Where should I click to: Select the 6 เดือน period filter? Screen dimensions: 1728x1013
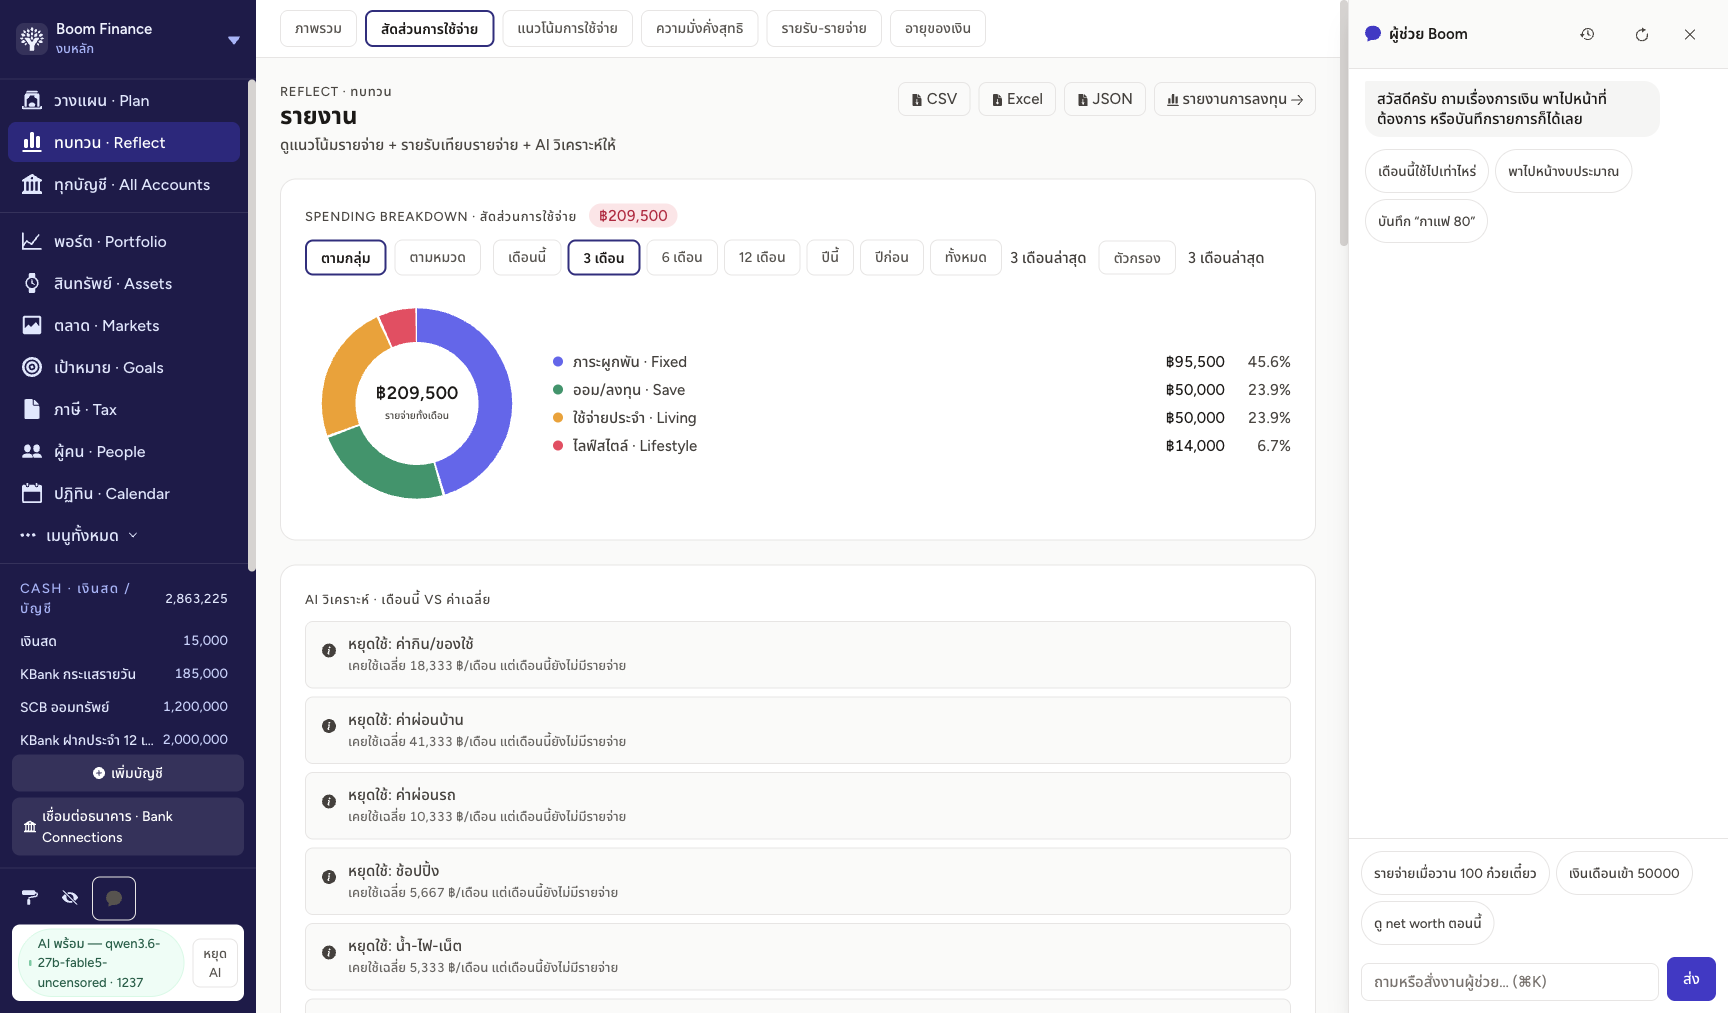[682, 257]
